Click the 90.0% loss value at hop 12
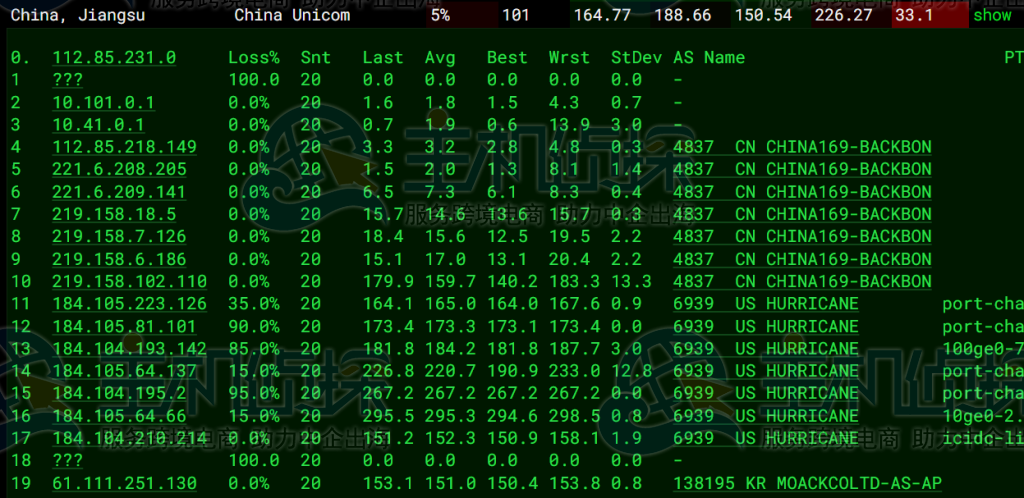The height and width of the screenshot is (498, 1024). tap(254, 326)
